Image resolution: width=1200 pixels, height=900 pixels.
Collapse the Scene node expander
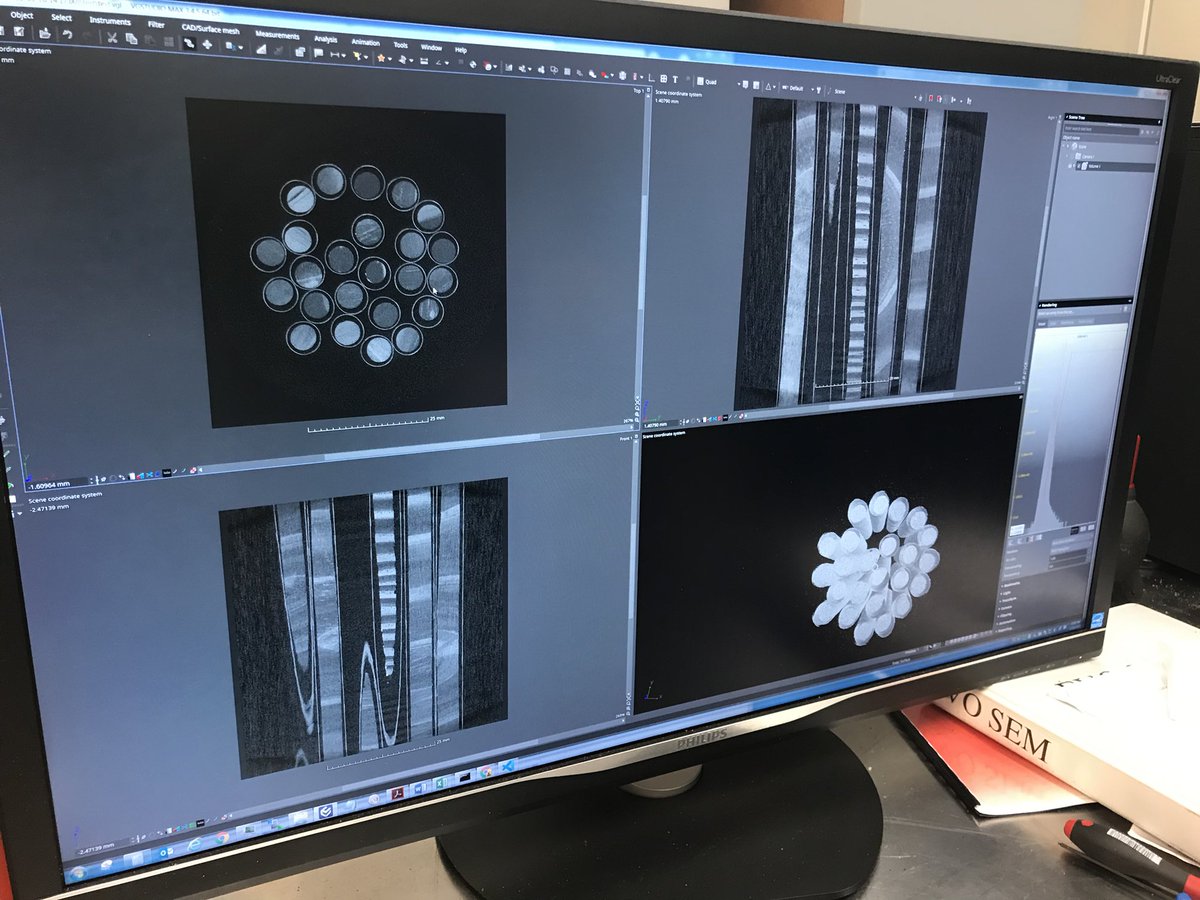pyautogui.click(x=1067, y=146)
